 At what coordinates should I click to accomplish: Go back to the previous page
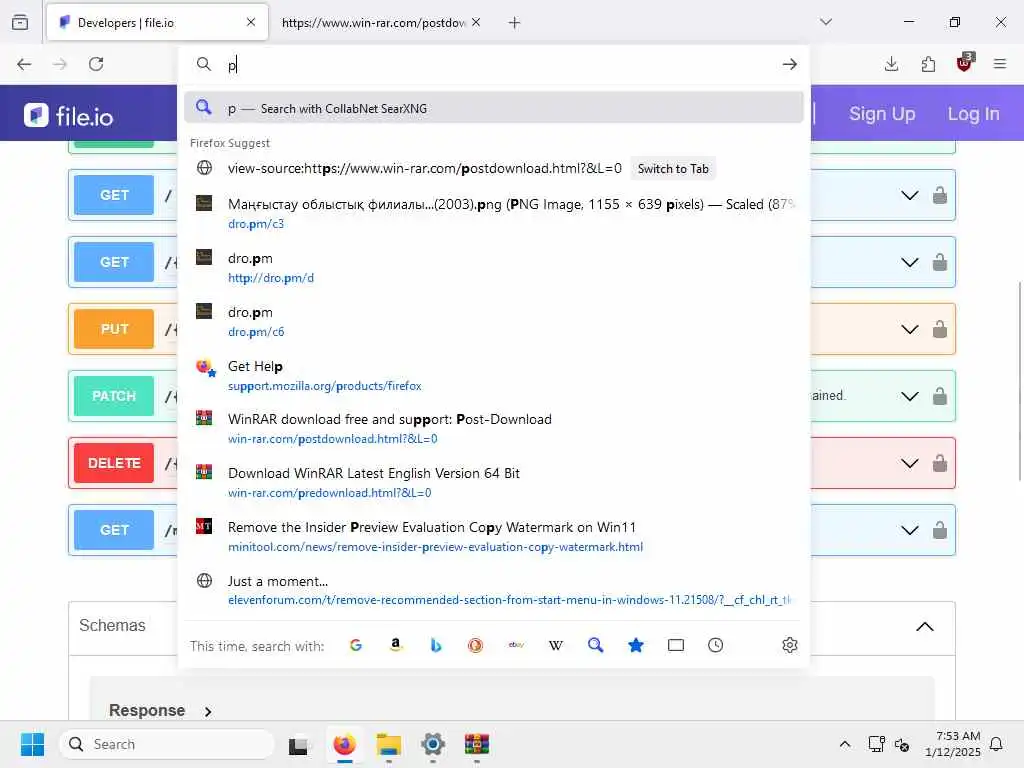point(24,64)
